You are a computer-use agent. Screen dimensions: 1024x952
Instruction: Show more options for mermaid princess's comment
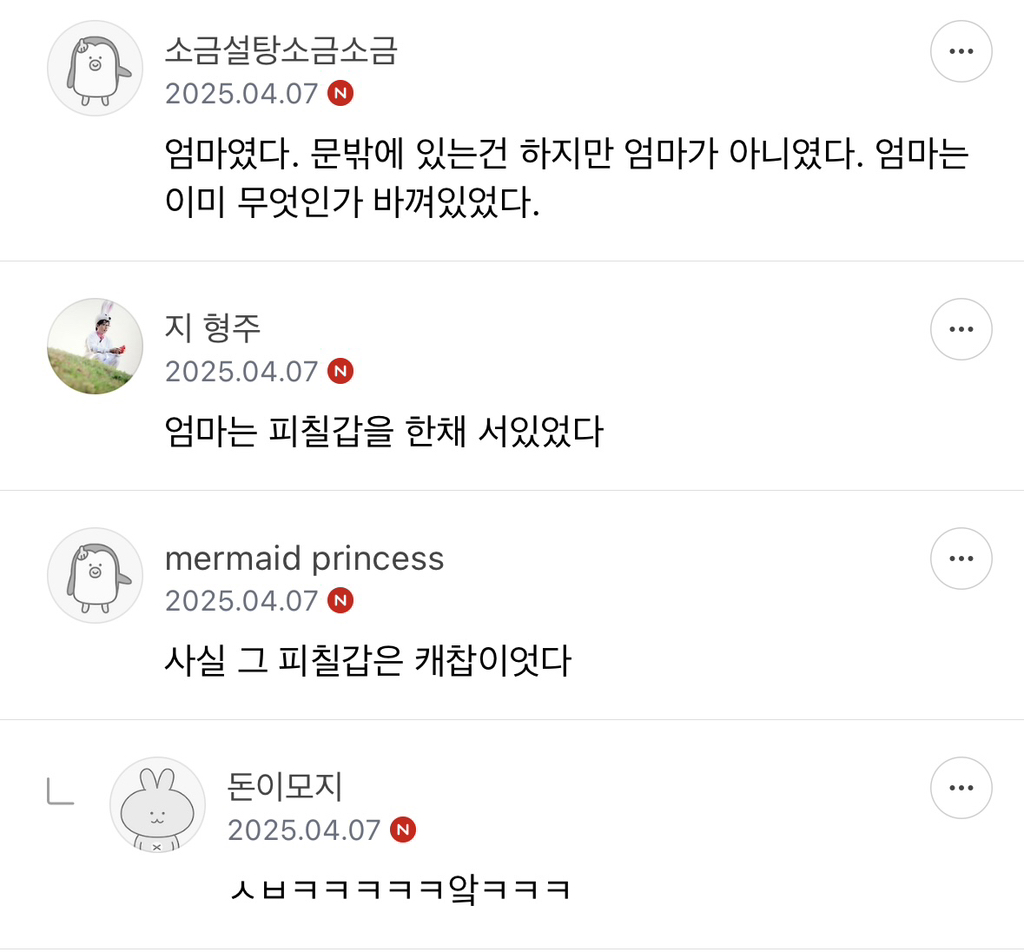click(961, 558)
